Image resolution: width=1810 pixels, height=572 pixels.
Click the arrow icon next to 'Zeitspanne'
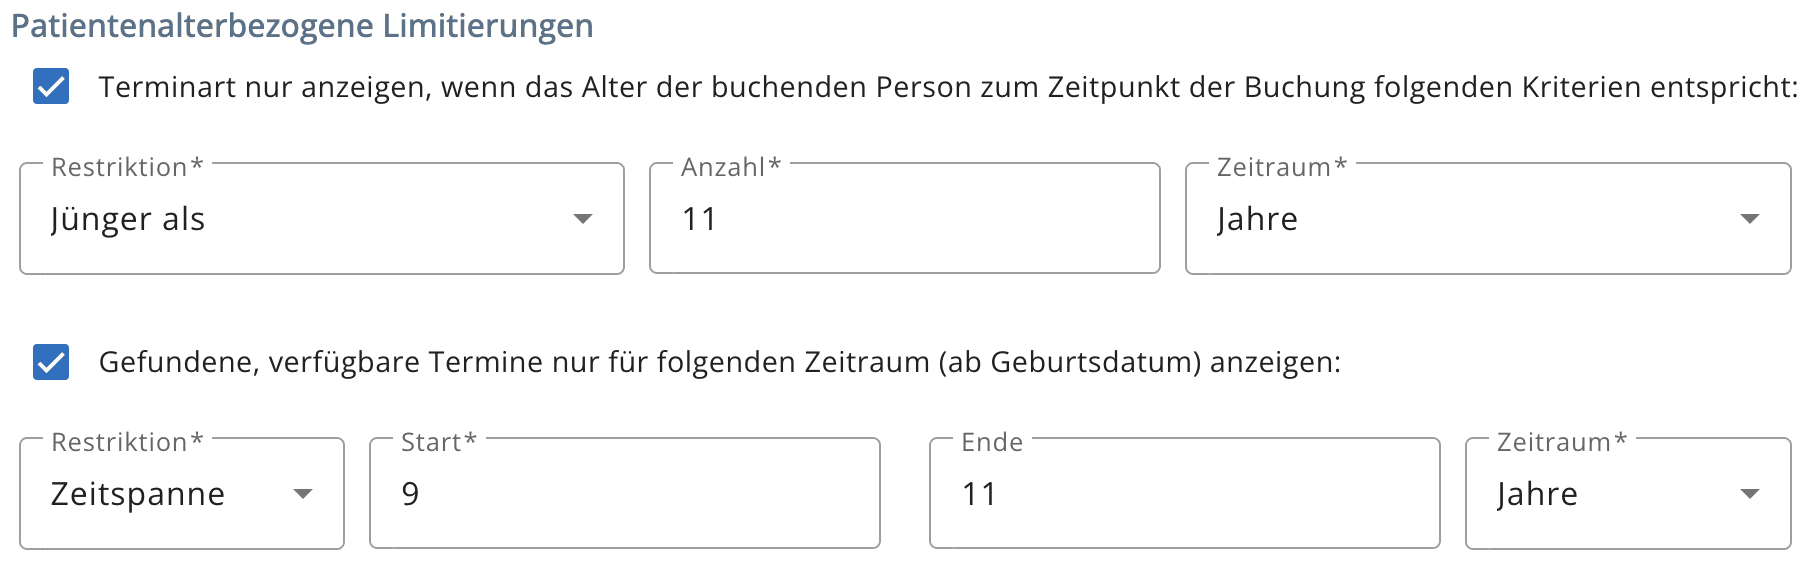[303, 494]
